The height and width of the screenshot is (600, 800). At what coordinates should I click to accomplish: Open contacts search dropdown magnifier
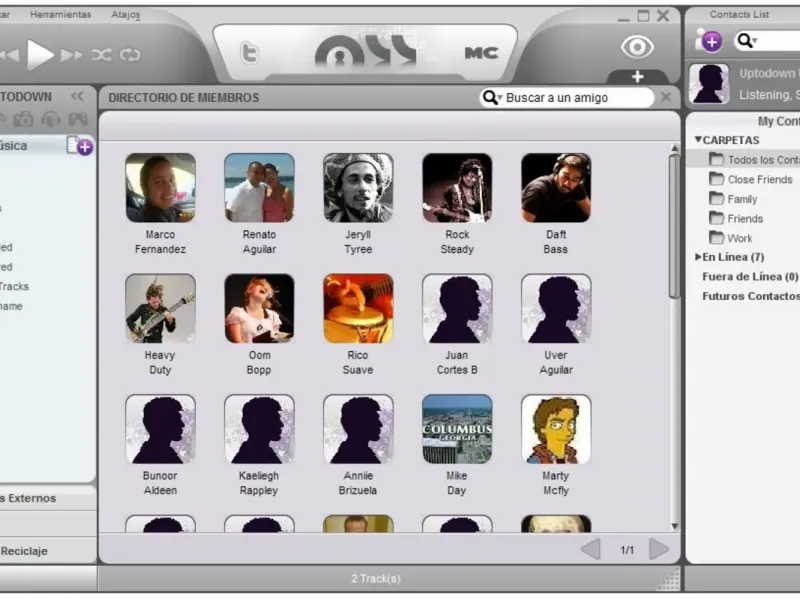747,40
